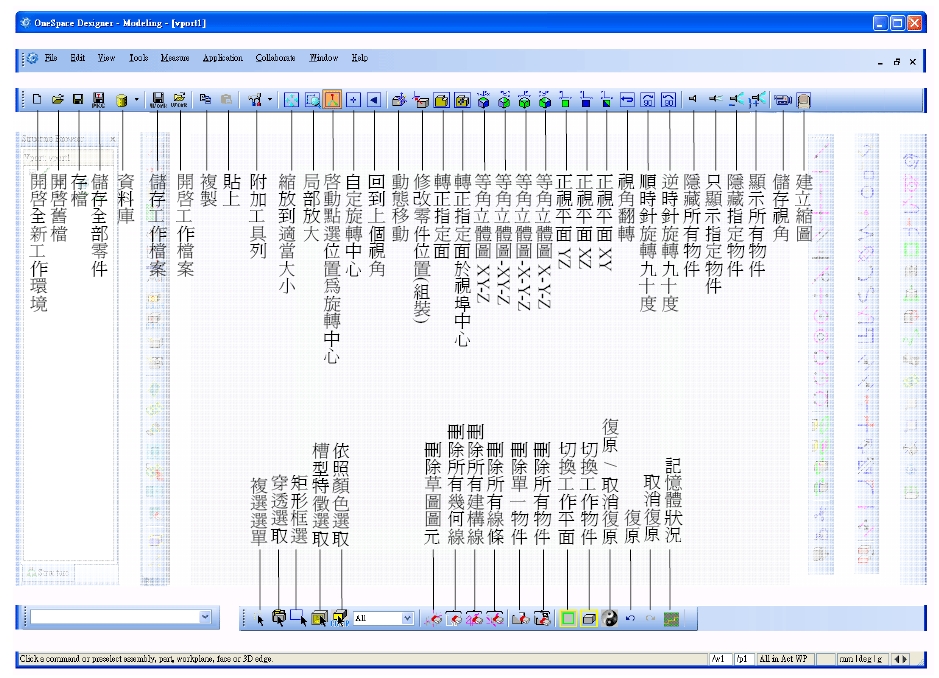Image resolution: width=939 pixels, height=678 pixels.
Task: Toggle the workplane switch green square icon
Action: pos(568,619)
